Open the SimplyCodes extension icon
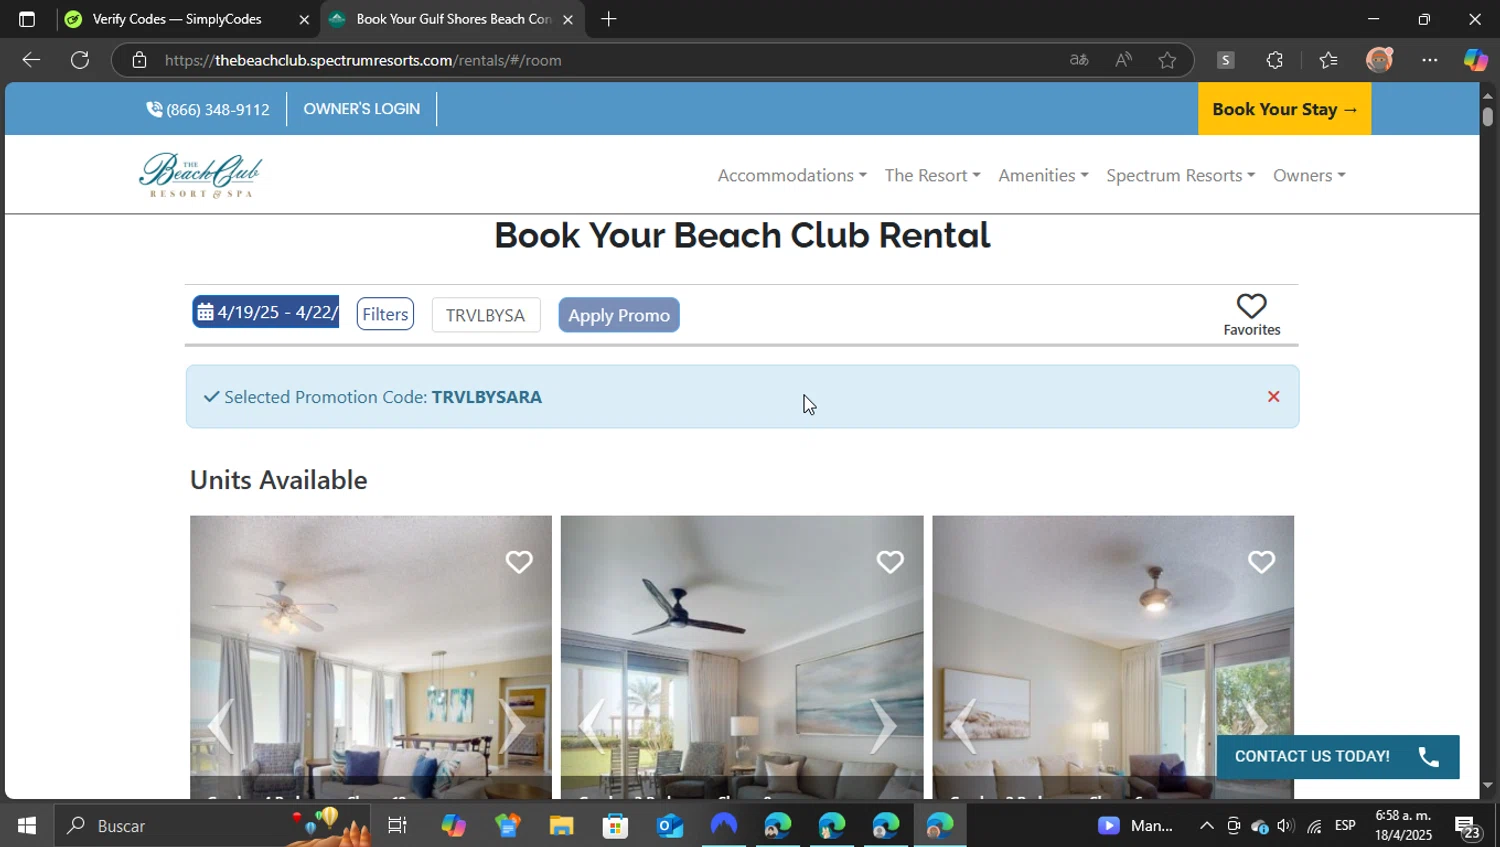Image resolution: width=1500 pixels, height=847 pixels. (x=1225, y=60)
